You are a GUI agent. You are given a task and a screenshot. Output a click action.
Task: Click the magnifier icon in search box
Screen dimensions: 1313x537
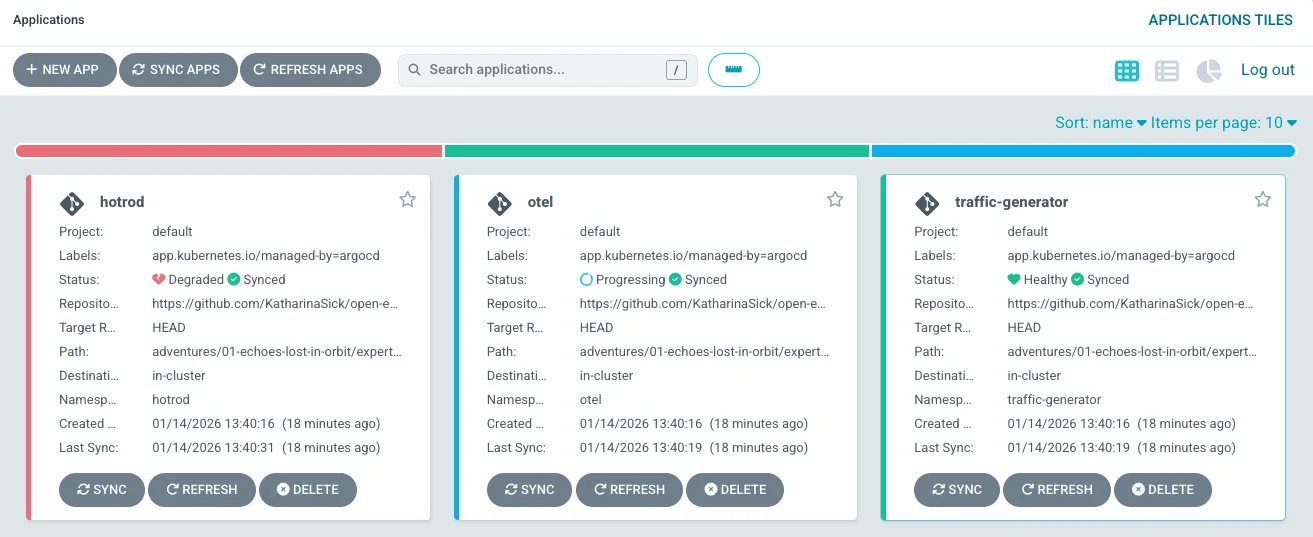click(x=414, y=70)
